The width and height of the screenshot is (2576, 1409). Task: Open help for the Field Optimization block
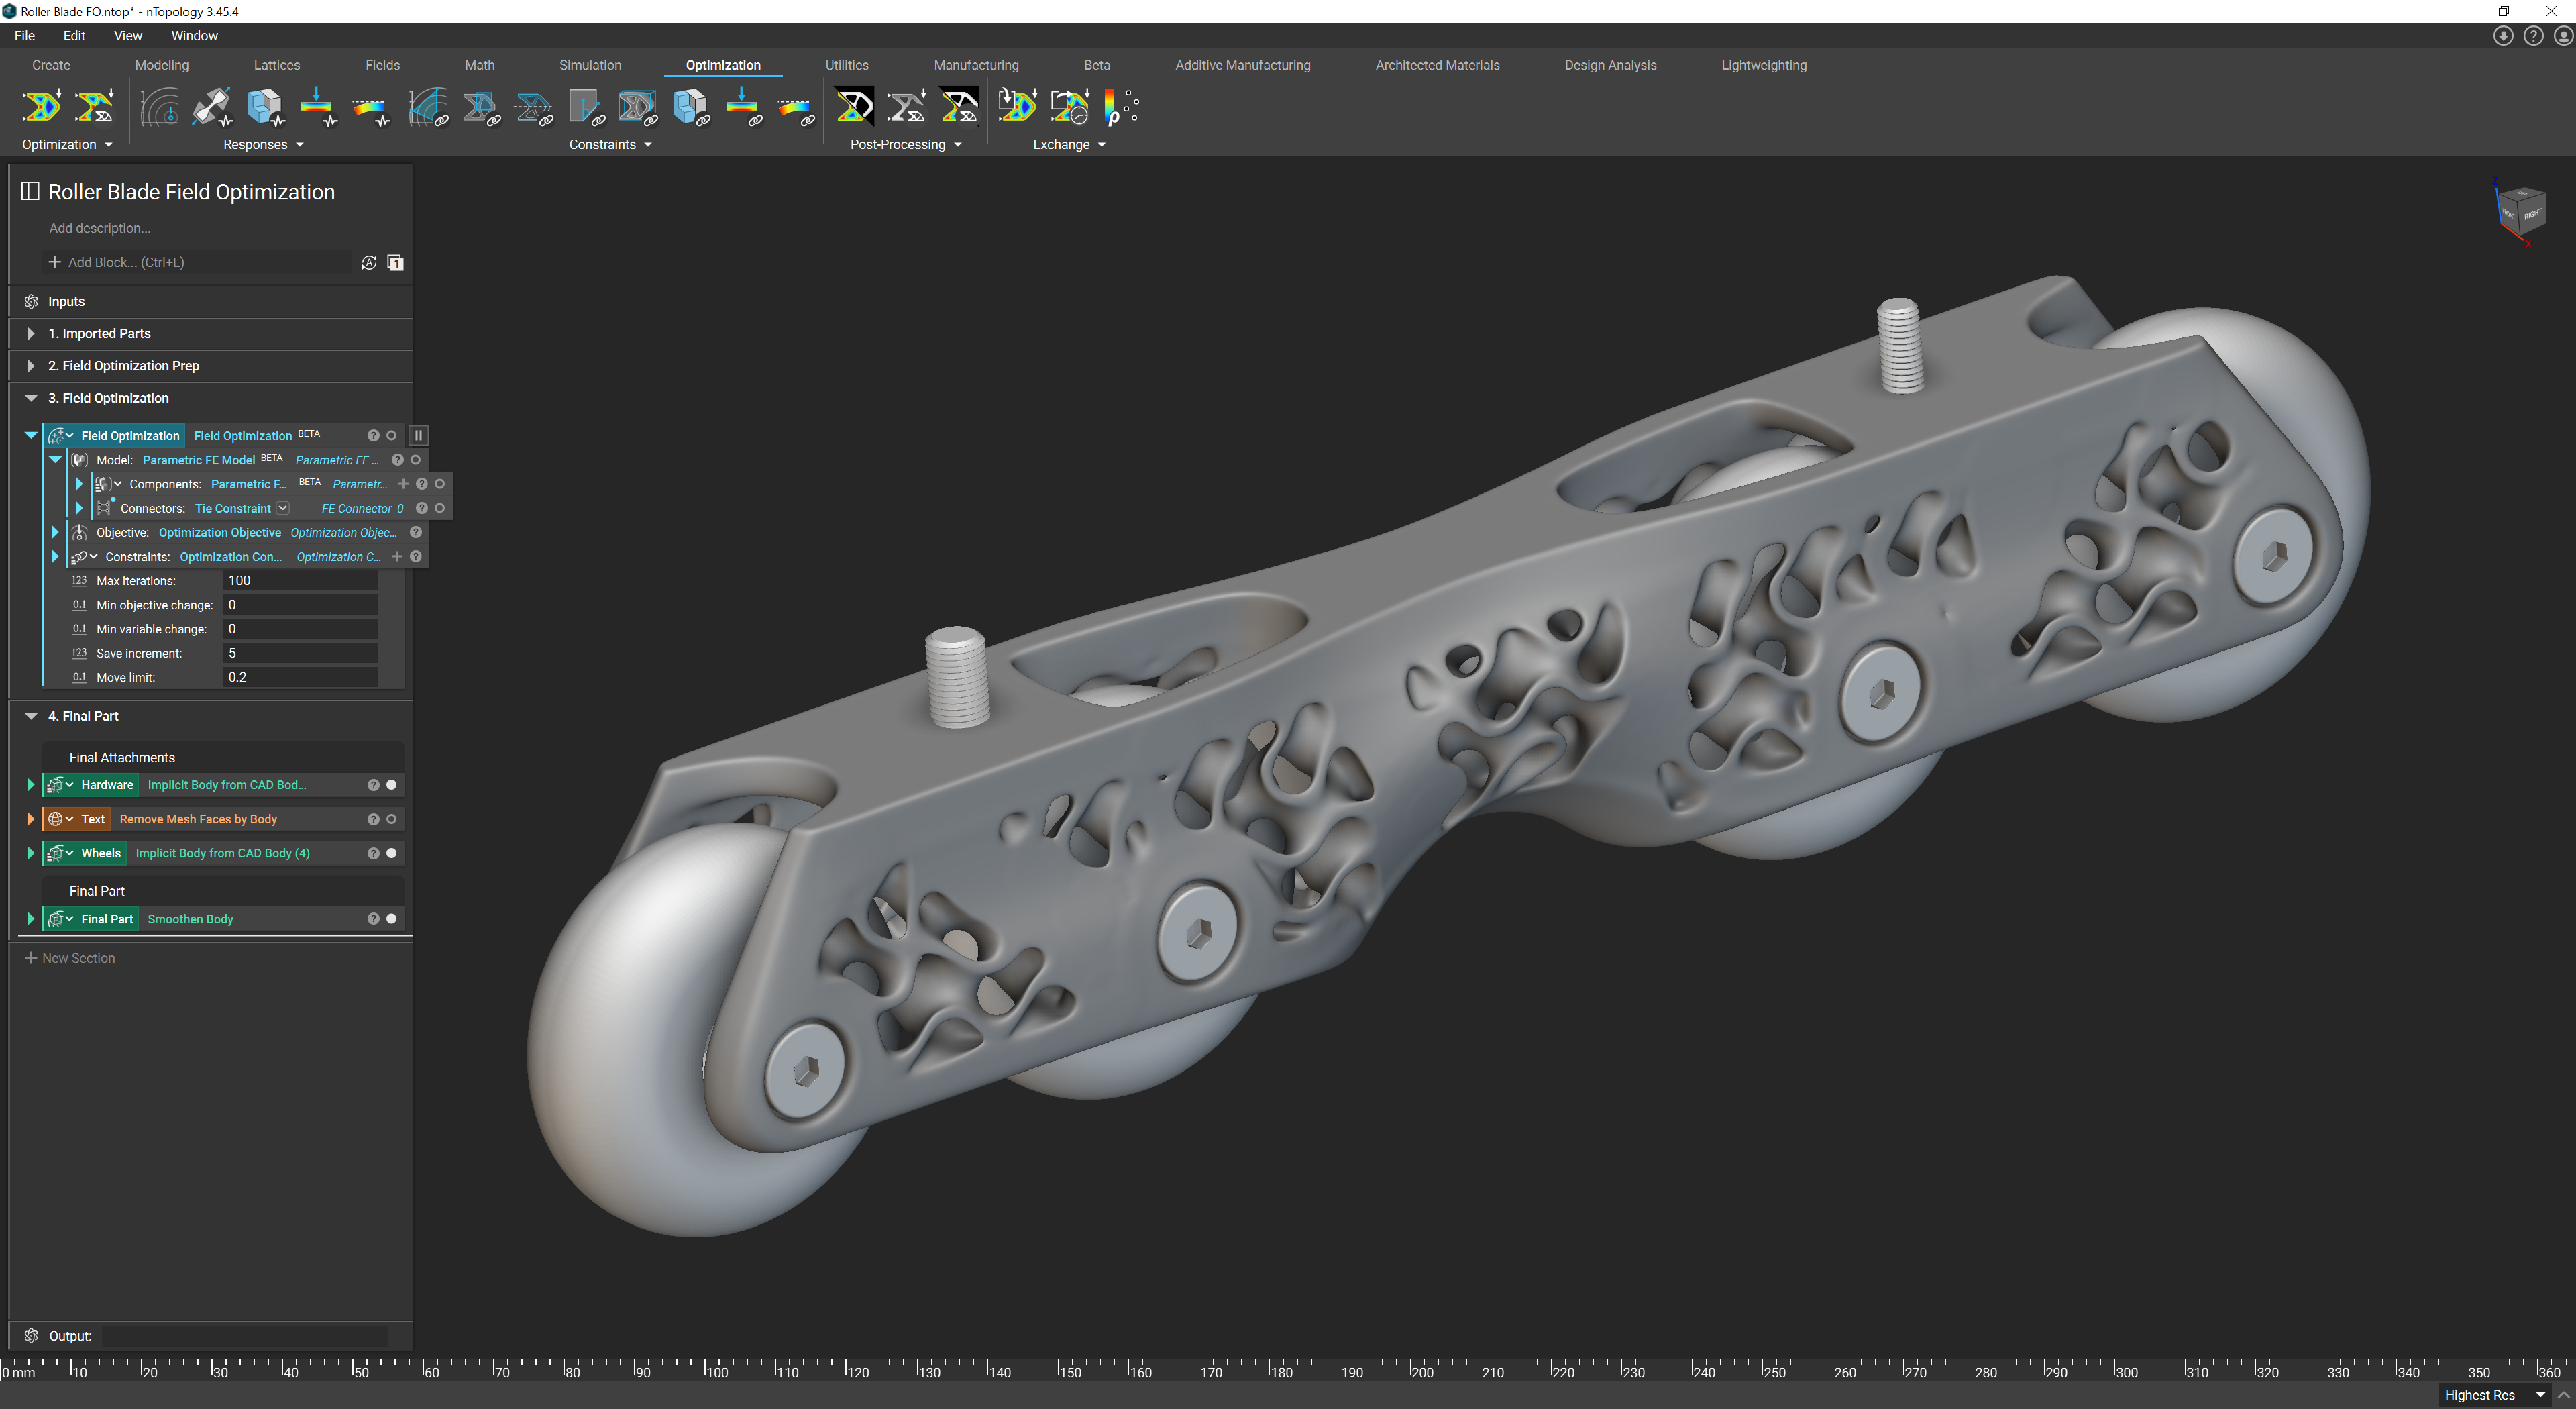[x=373, y=435]
